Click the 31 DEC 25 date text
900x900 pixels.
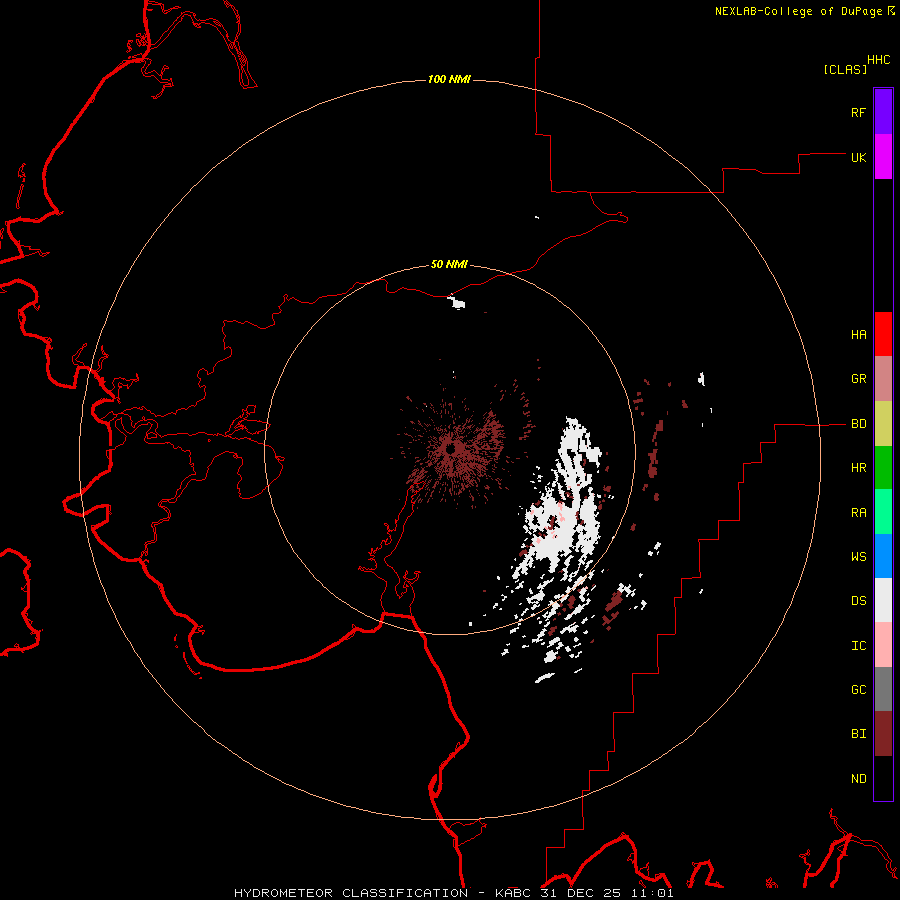[581, 893]
